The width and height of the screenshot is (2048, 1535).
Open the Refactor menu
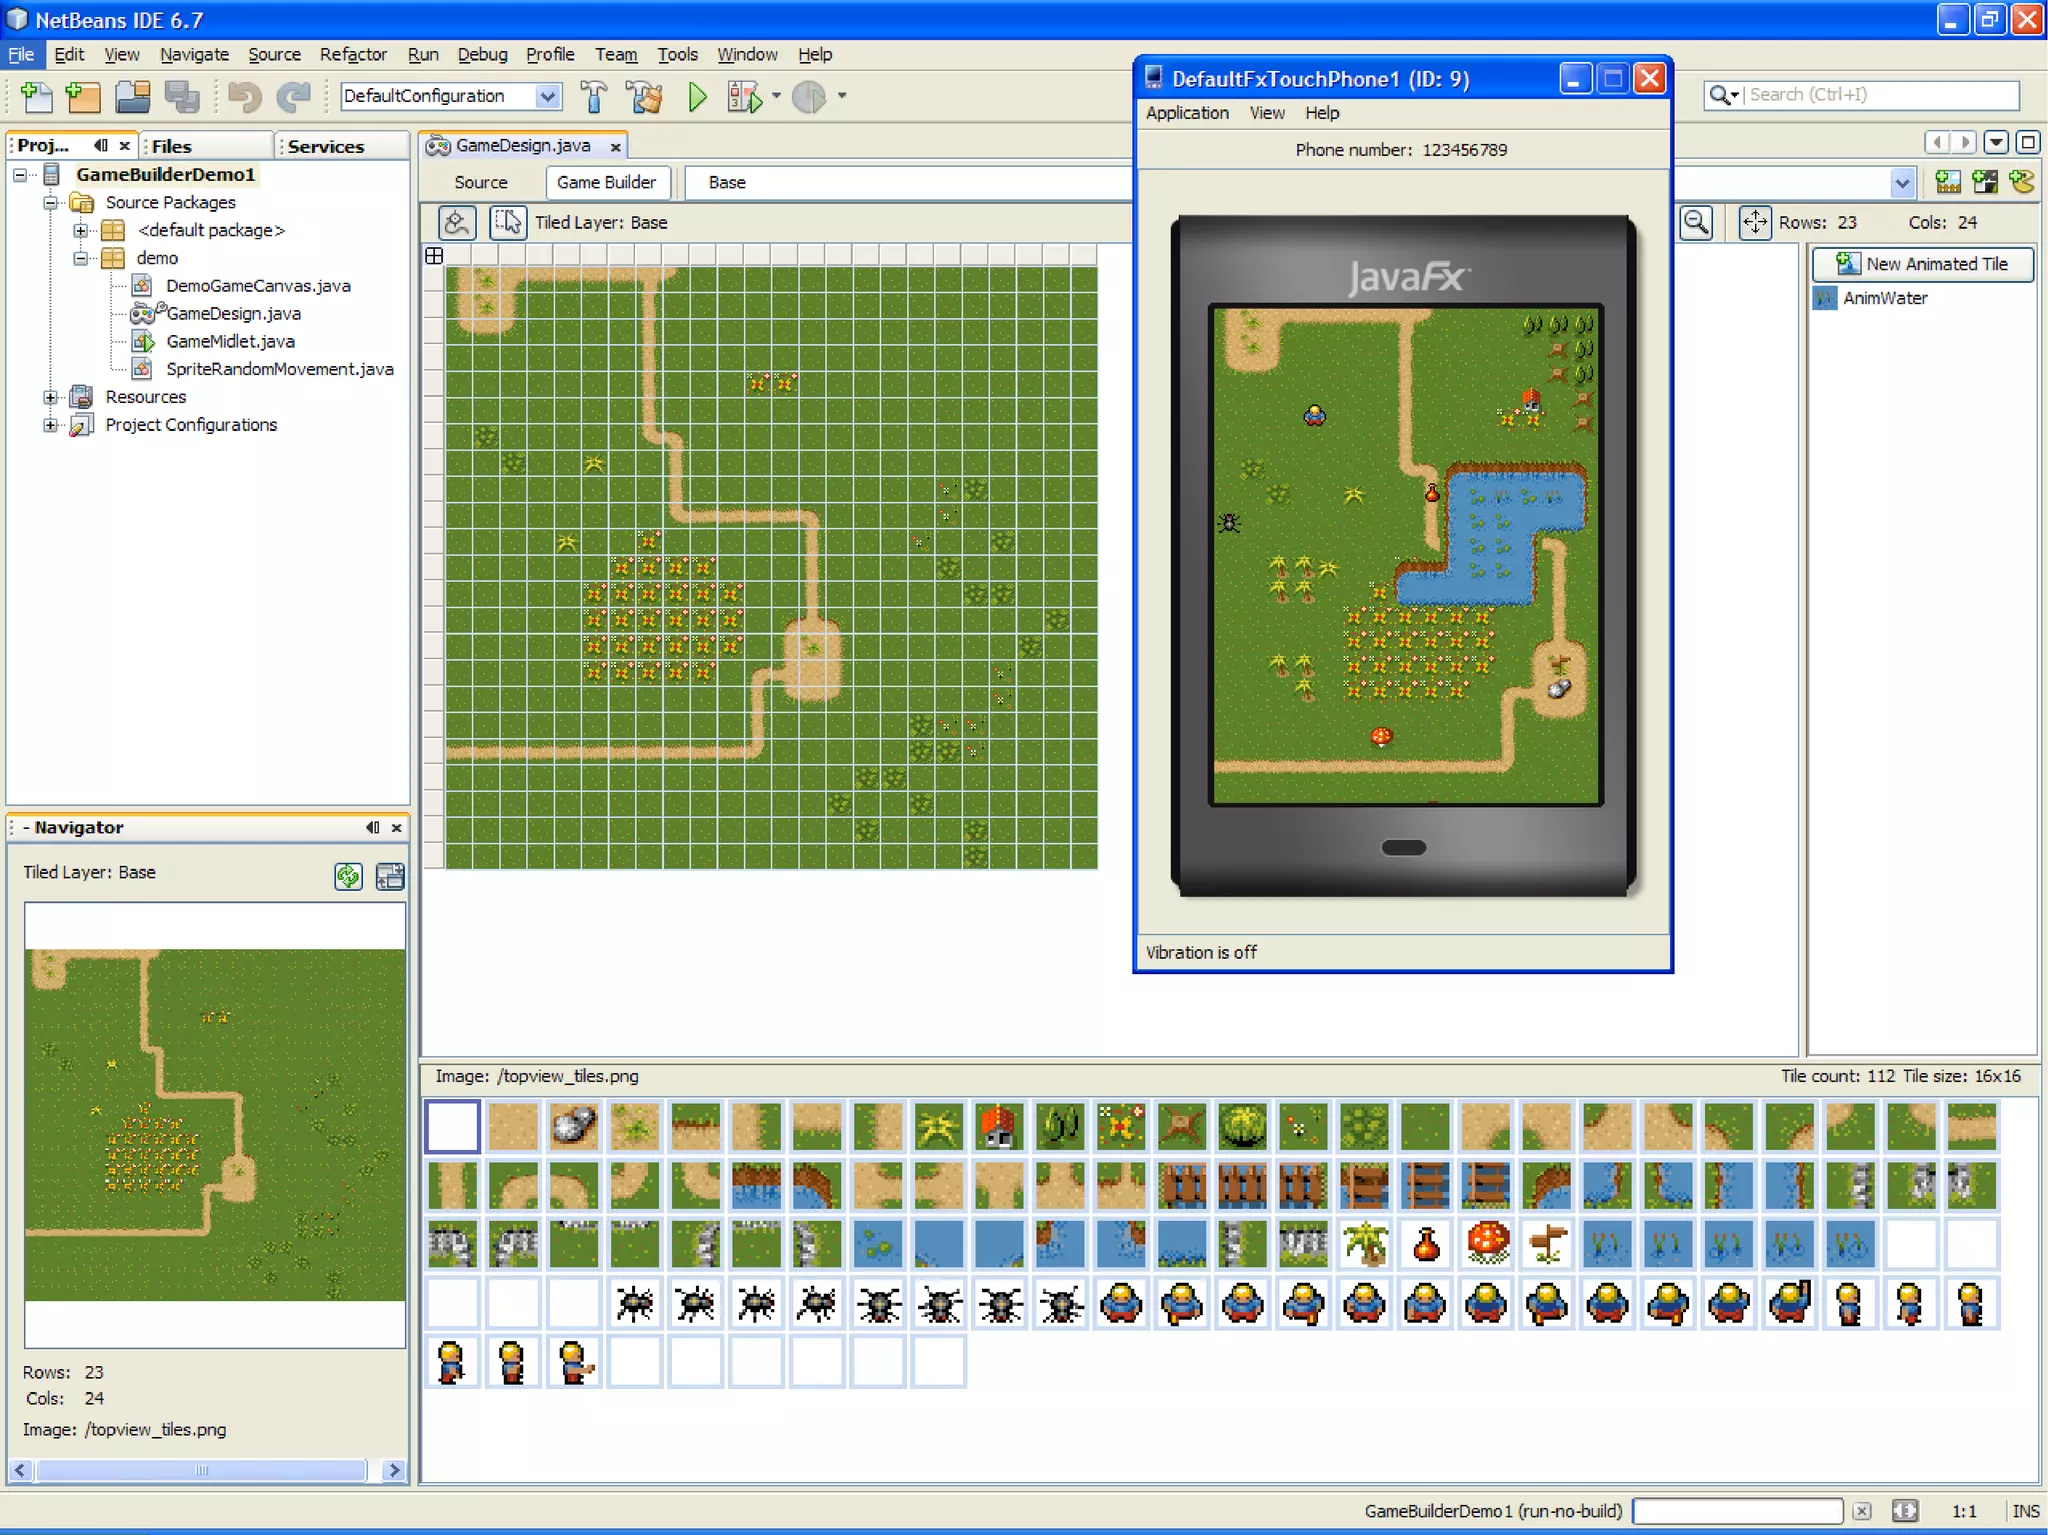click(x=352, y=54)
